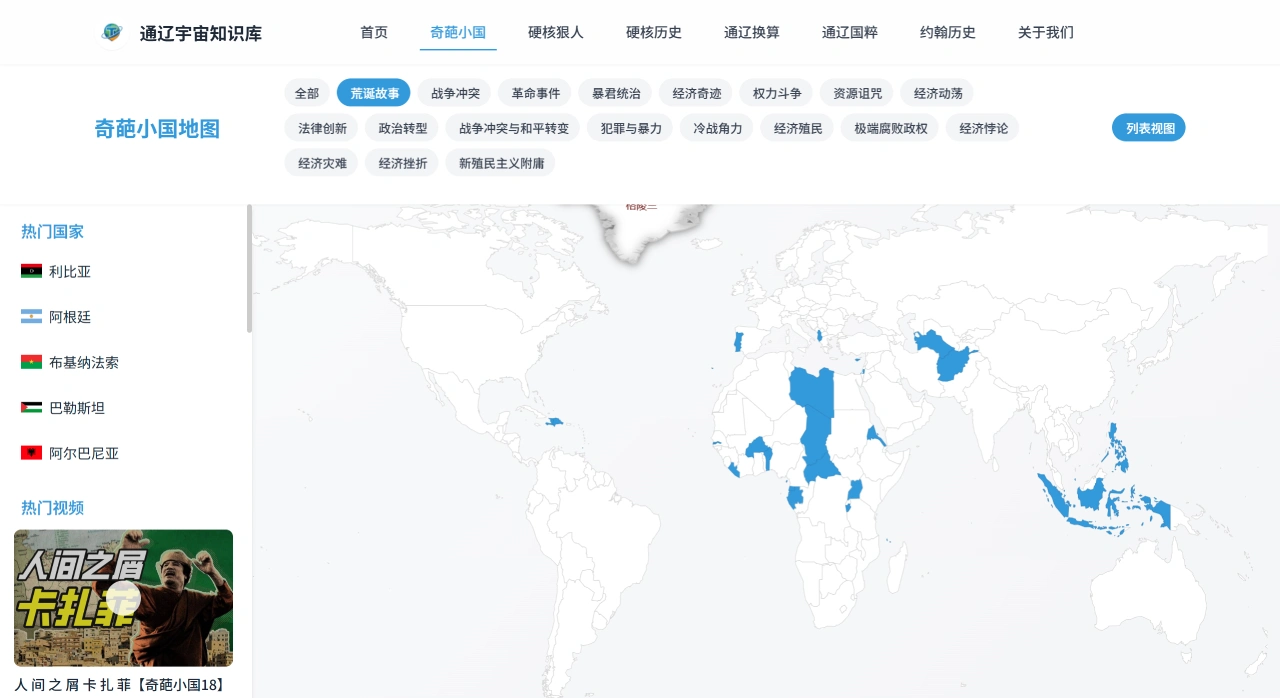Viewport: 1280px width, 698px height.
Task: Go to 硬核历史 section
Action: click(x=654, y=32)
